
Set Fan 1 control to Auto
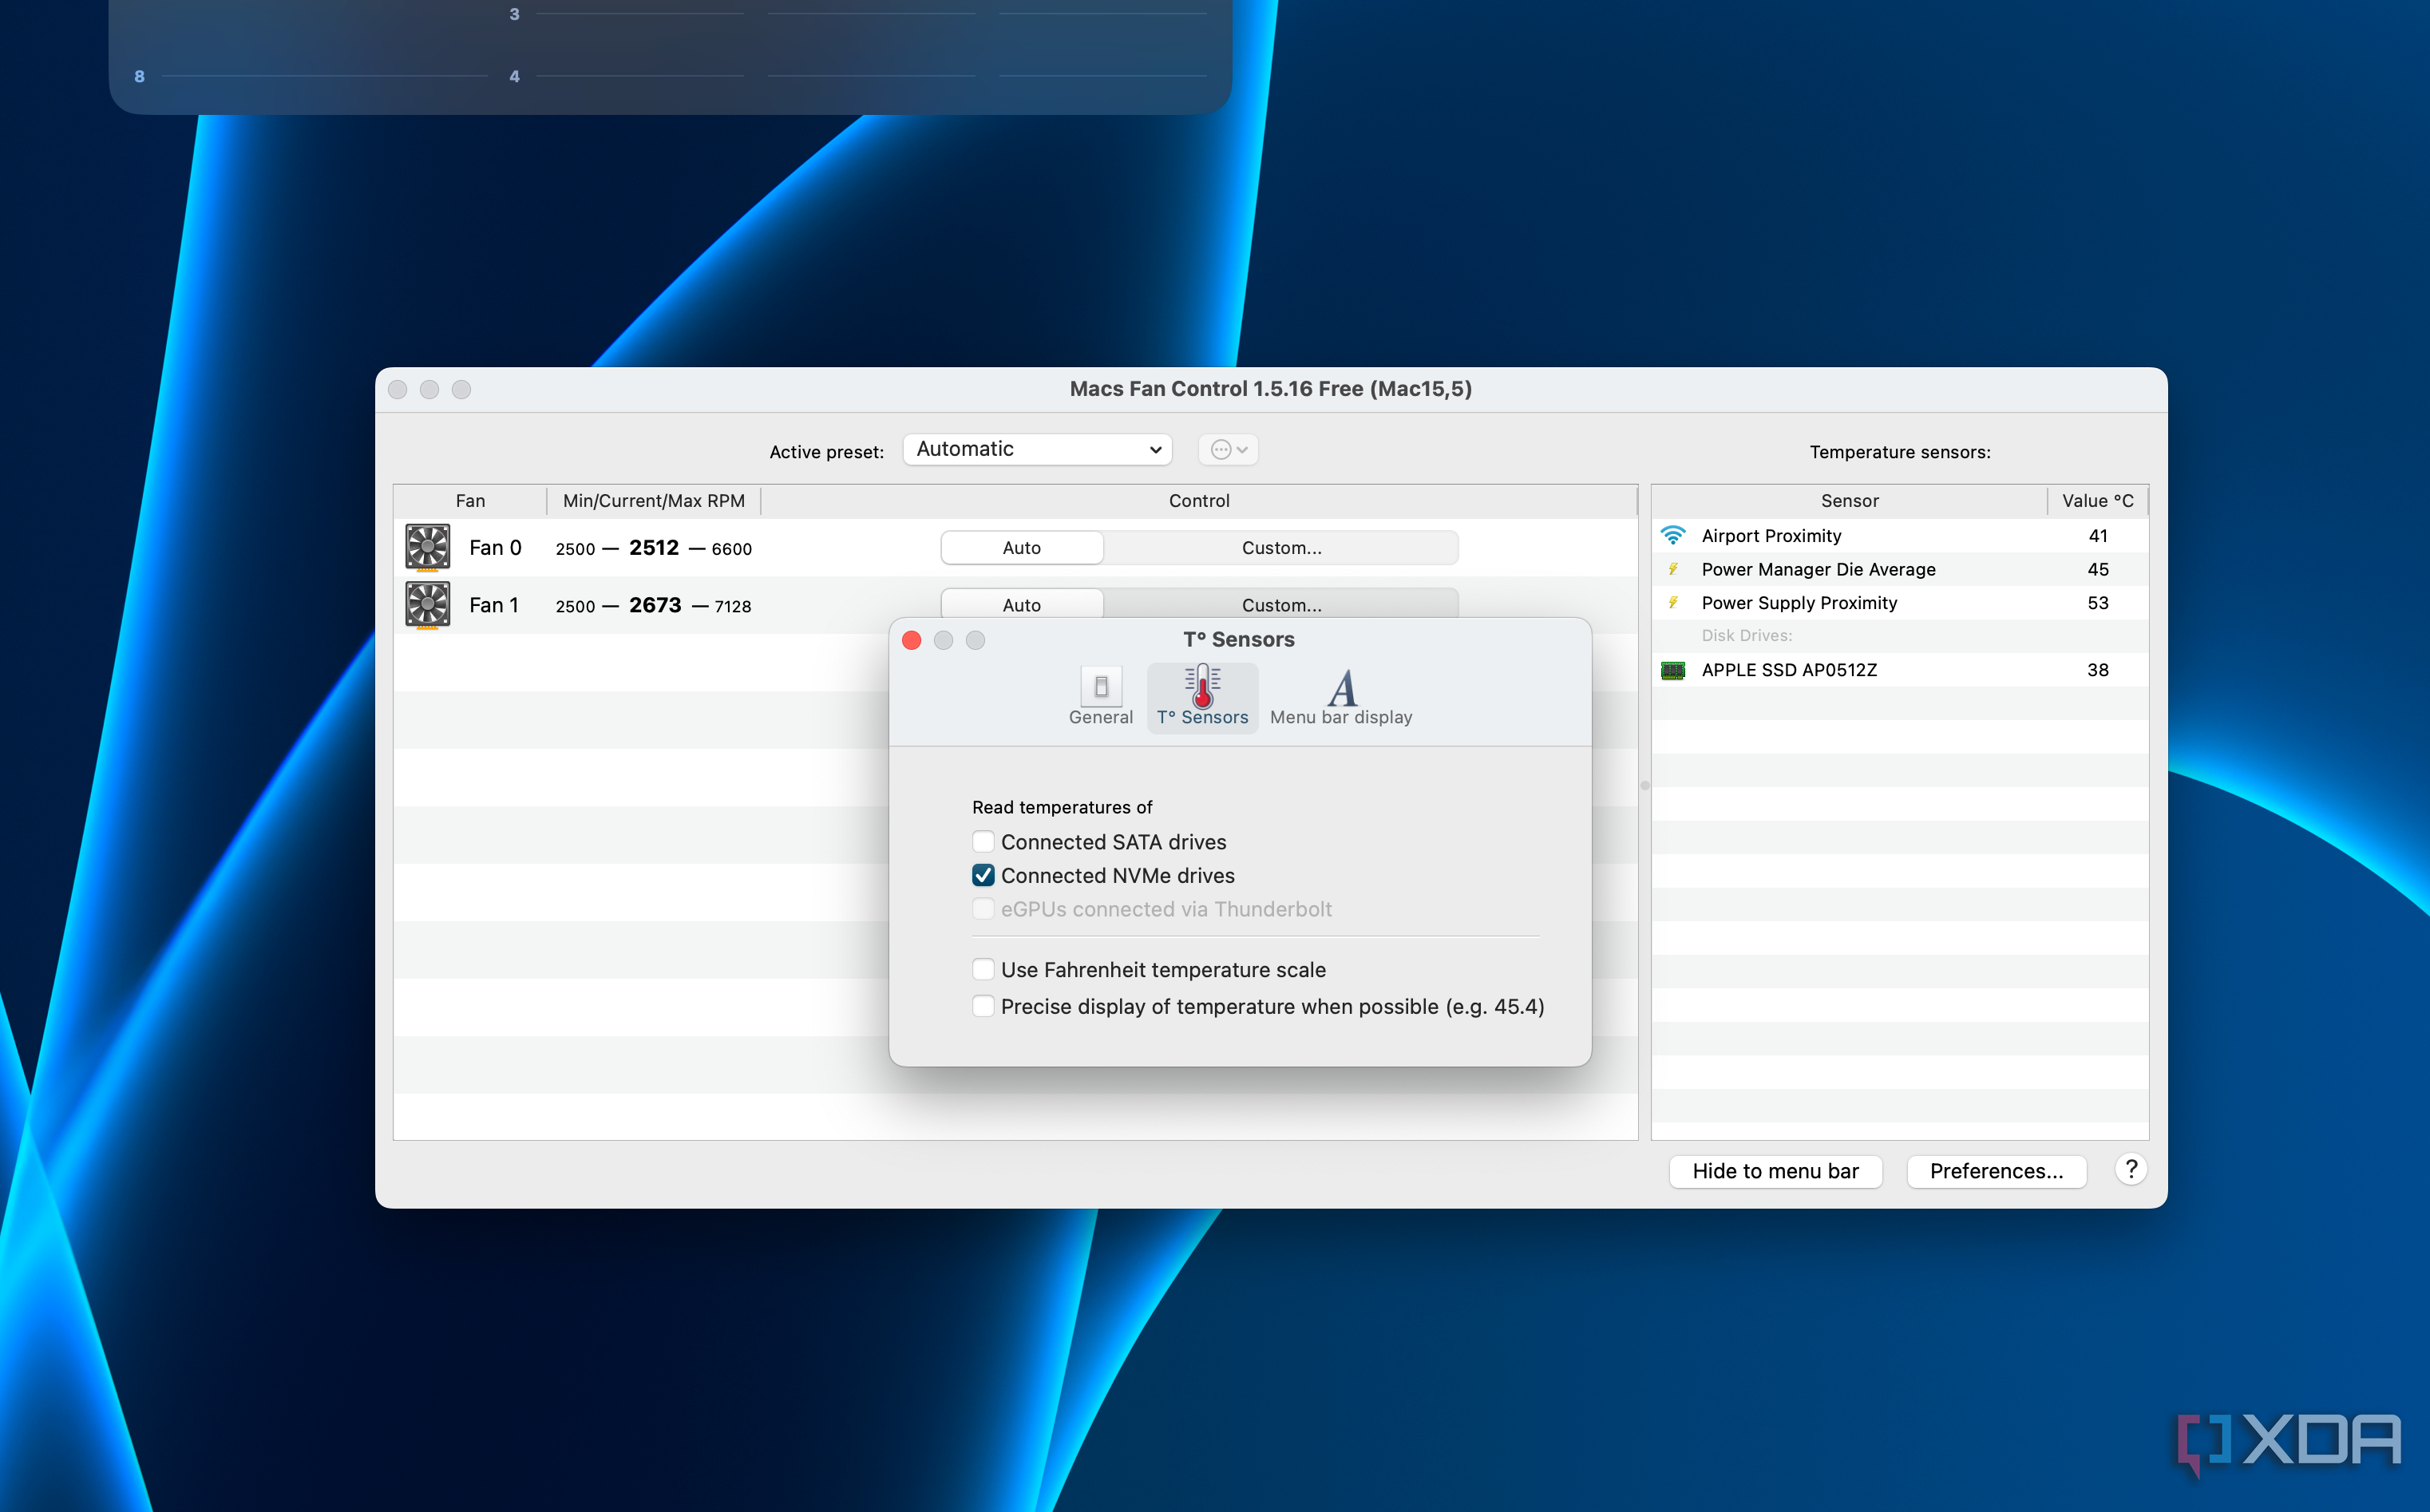pyautogui.click(x=1022, y=604)
